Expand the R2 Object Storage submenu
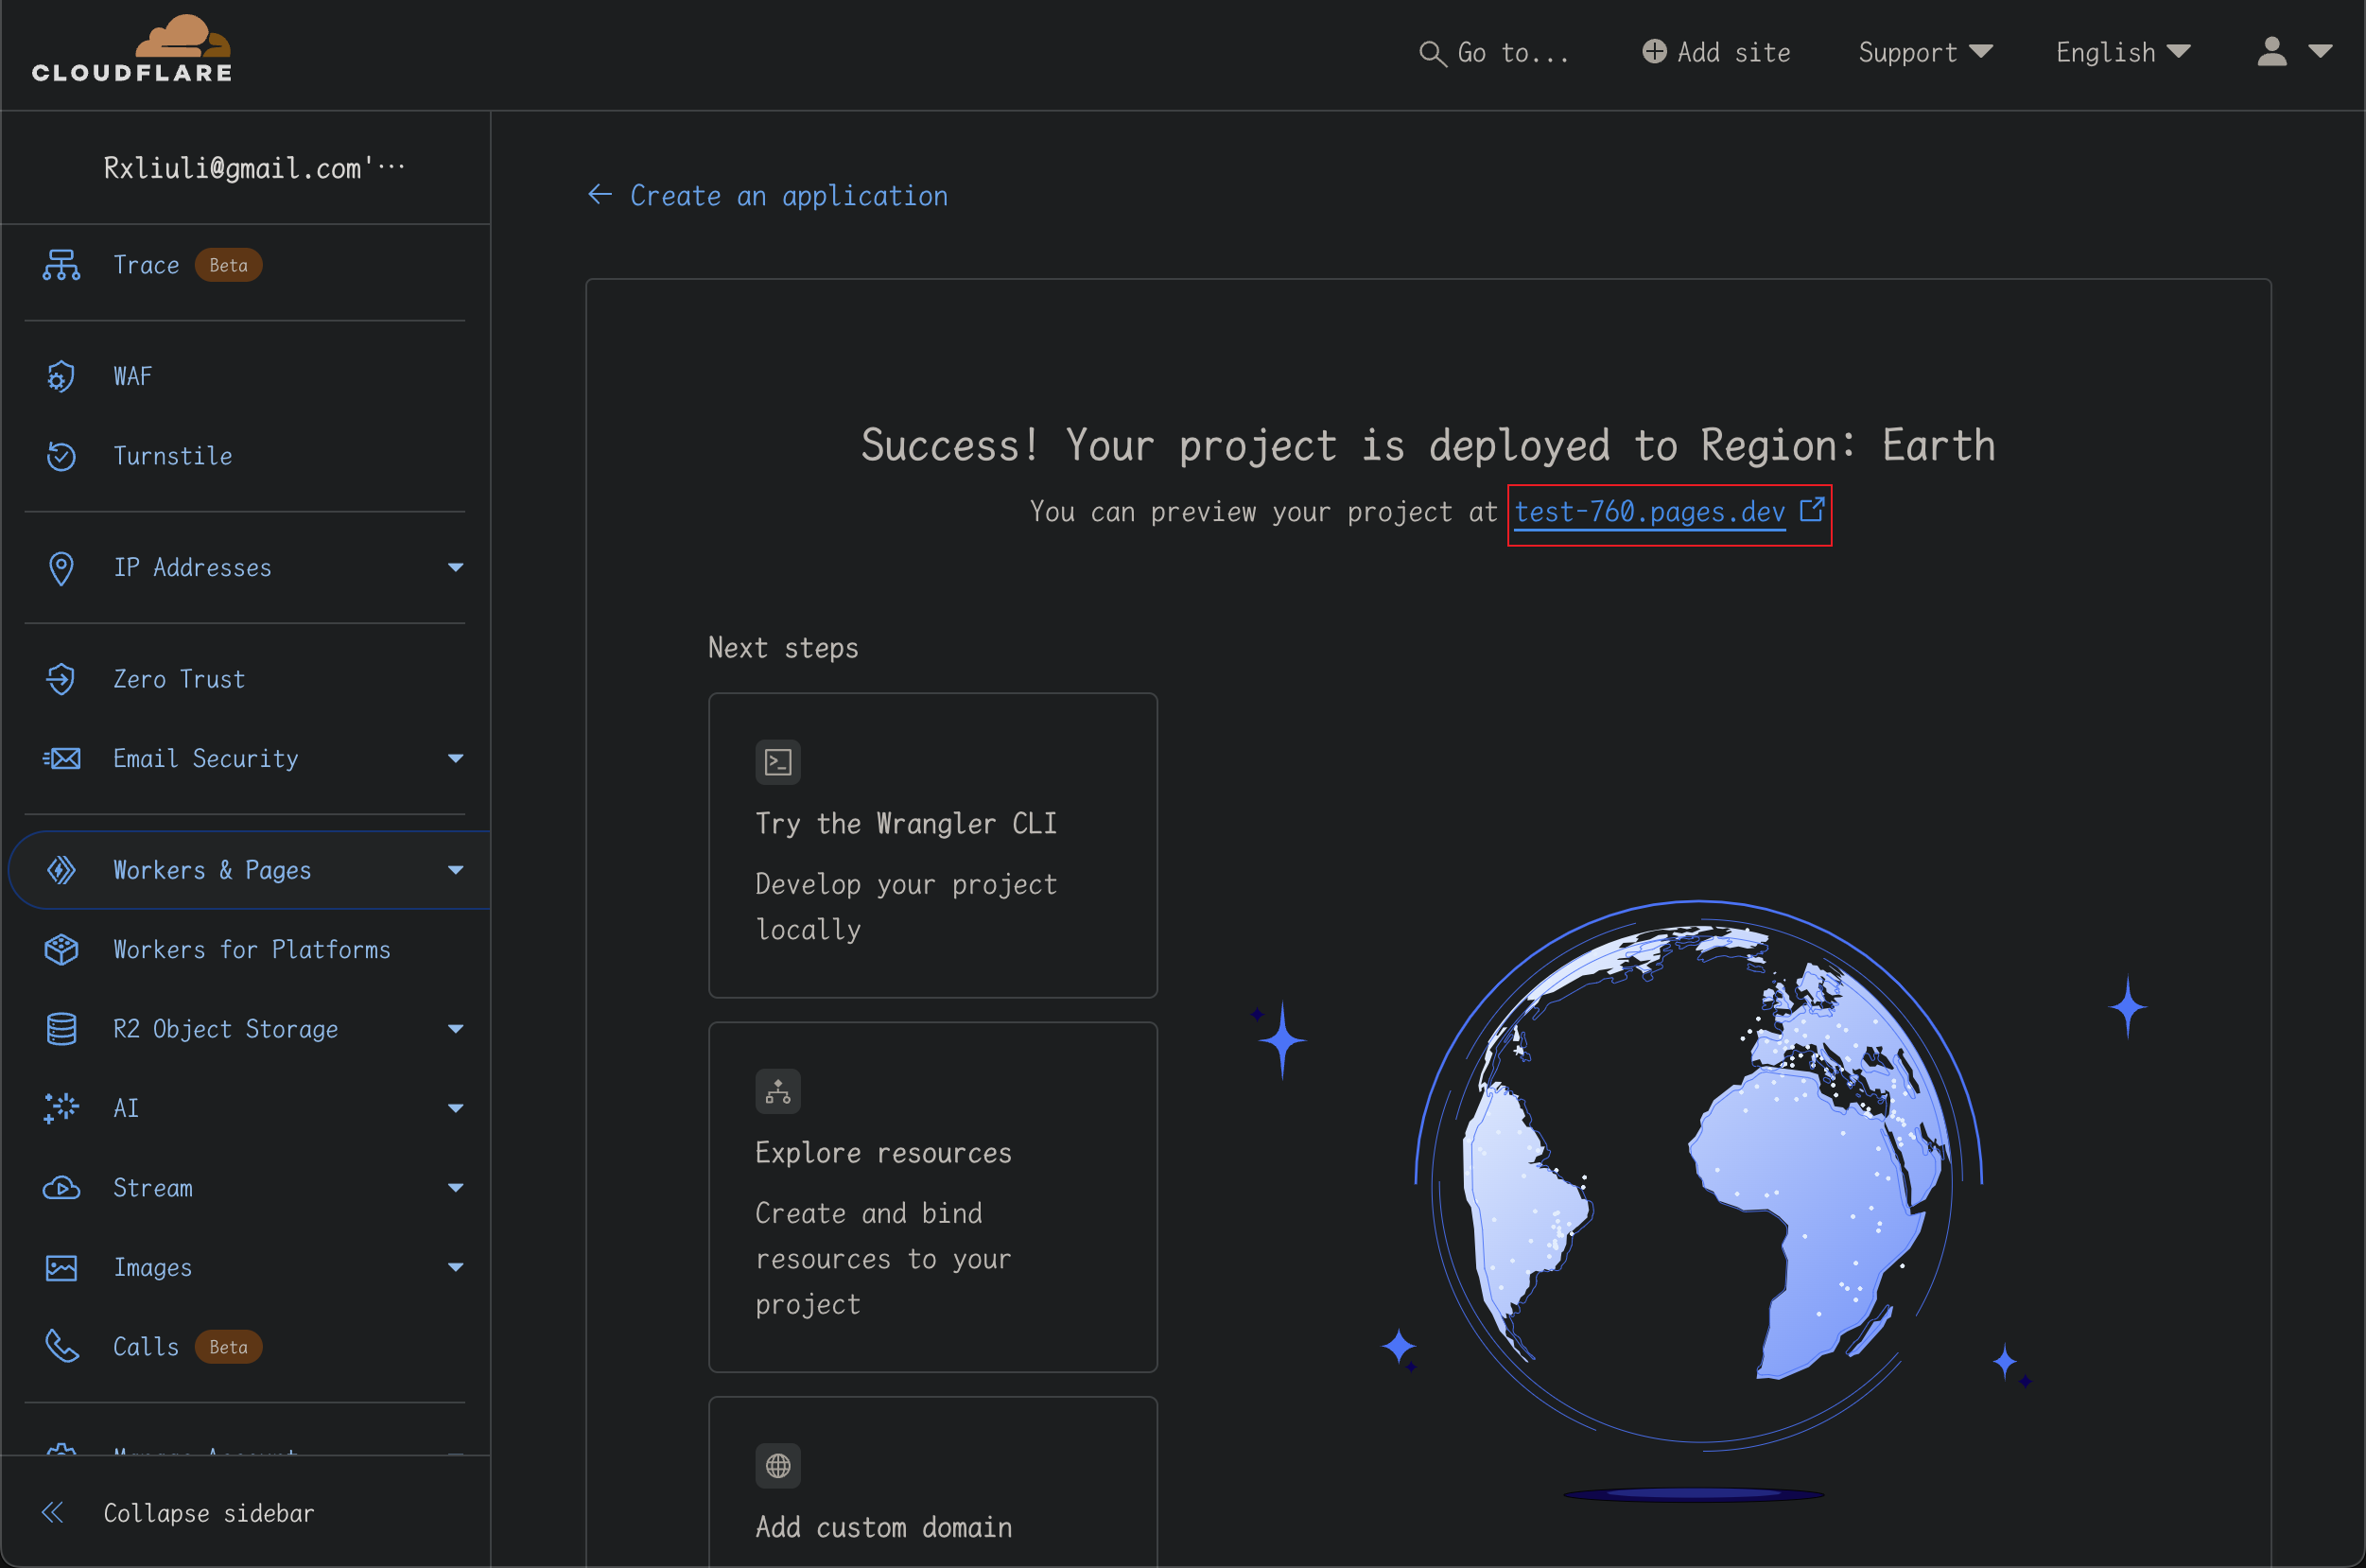 click(455, 1029)
